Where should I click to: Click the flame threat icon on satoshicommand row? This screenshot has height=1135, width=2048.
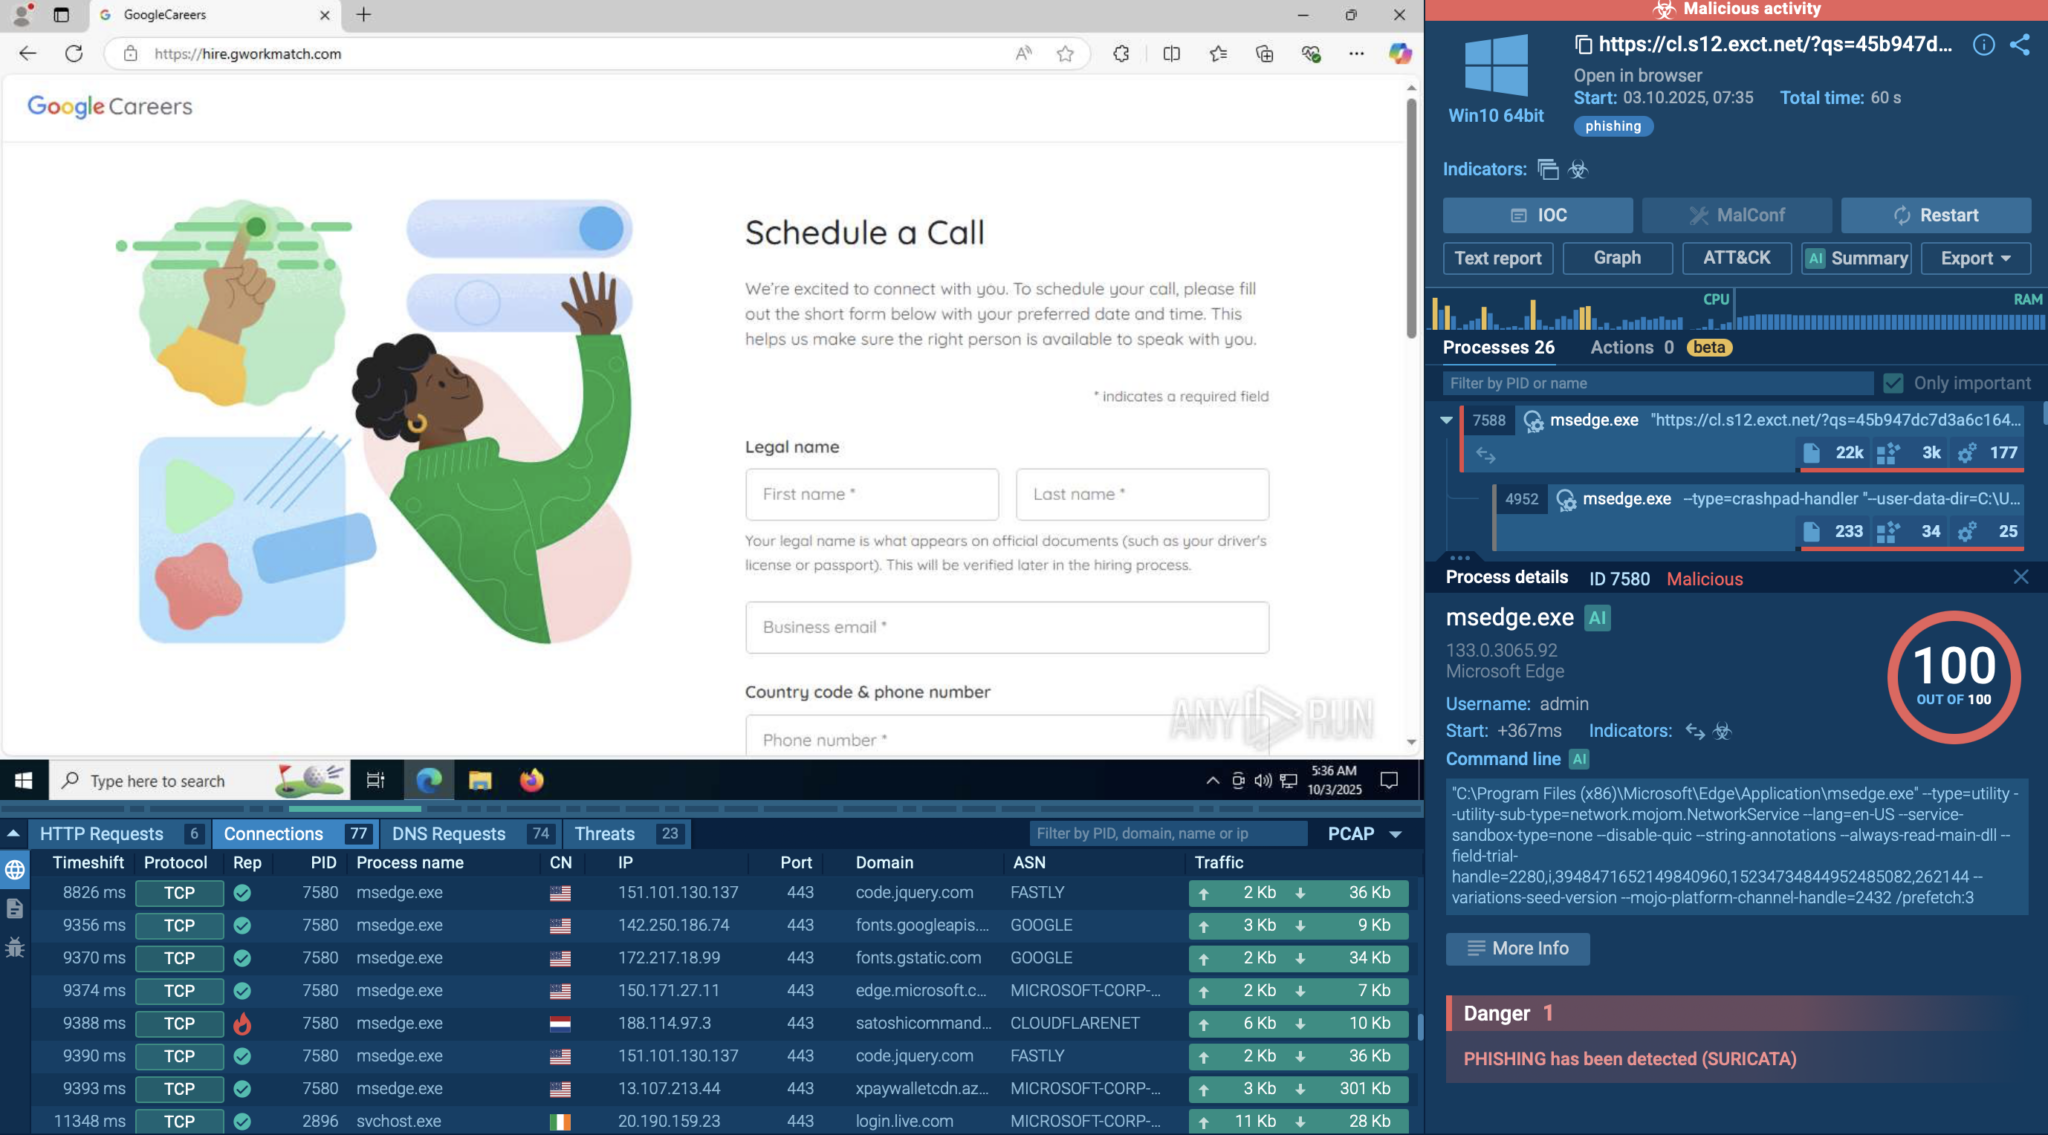point(242,1023)
